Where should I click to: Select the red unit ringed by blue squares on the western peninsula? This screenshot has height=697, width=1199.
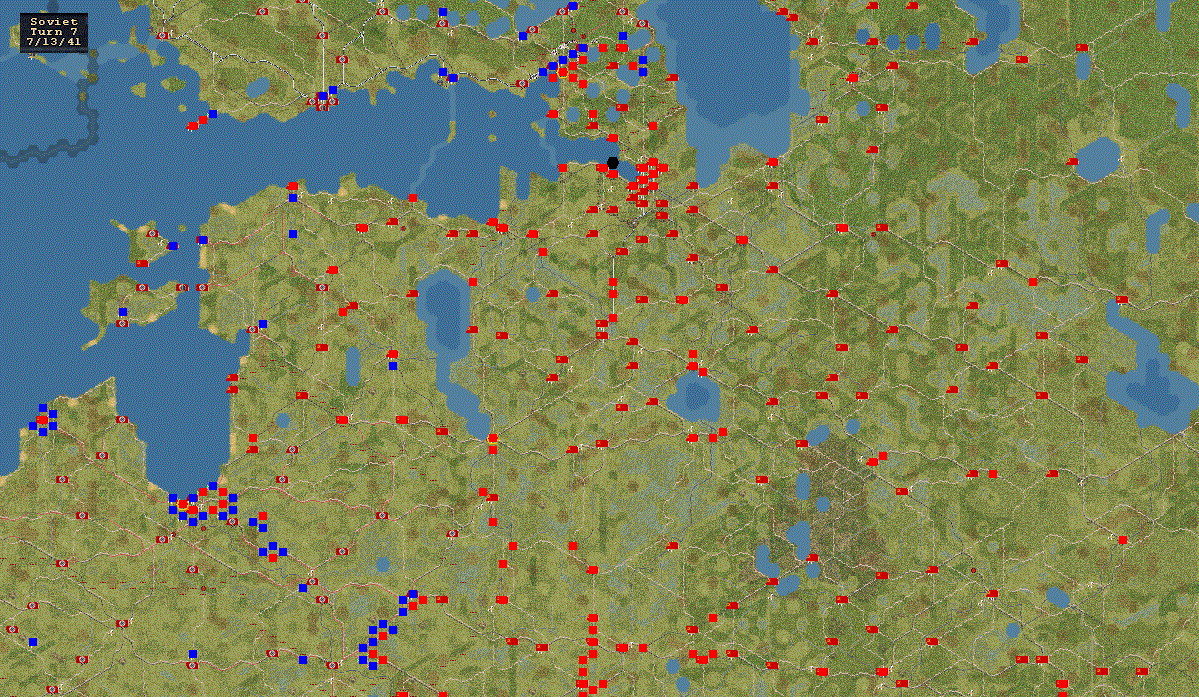(43, 420)
